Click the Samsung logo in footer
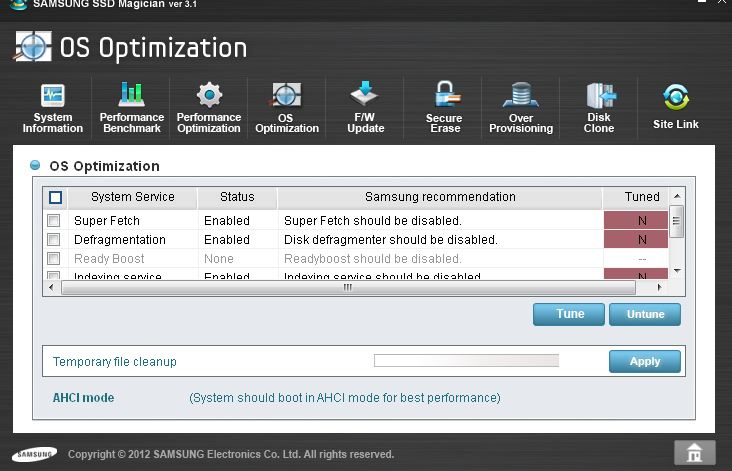The image size is (732, 471). pos(35,454)
